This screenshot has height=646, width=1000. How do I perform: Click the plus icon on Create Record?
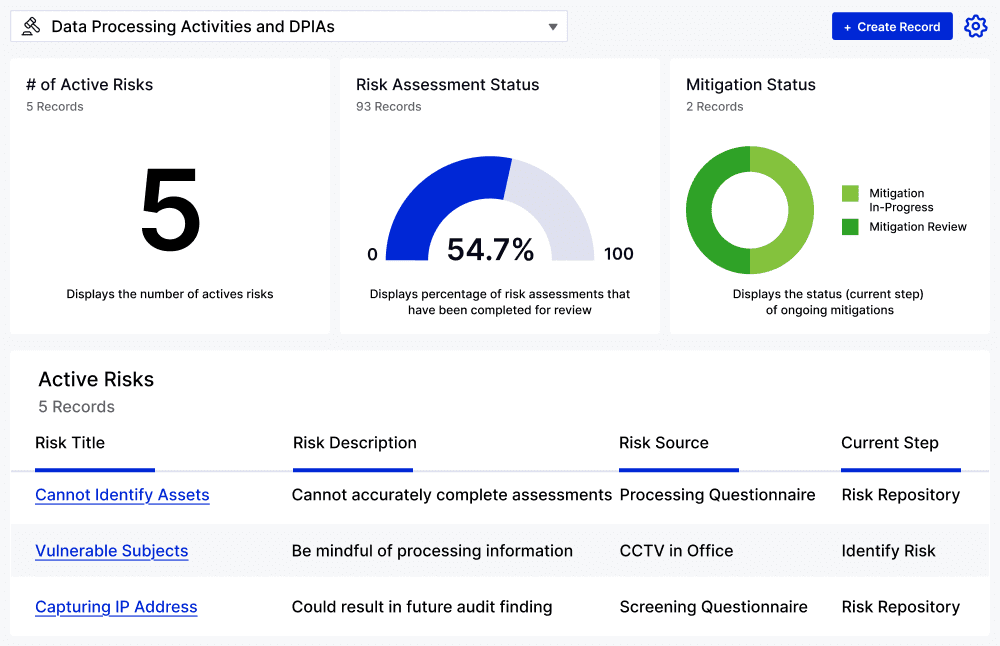(847, 26)
